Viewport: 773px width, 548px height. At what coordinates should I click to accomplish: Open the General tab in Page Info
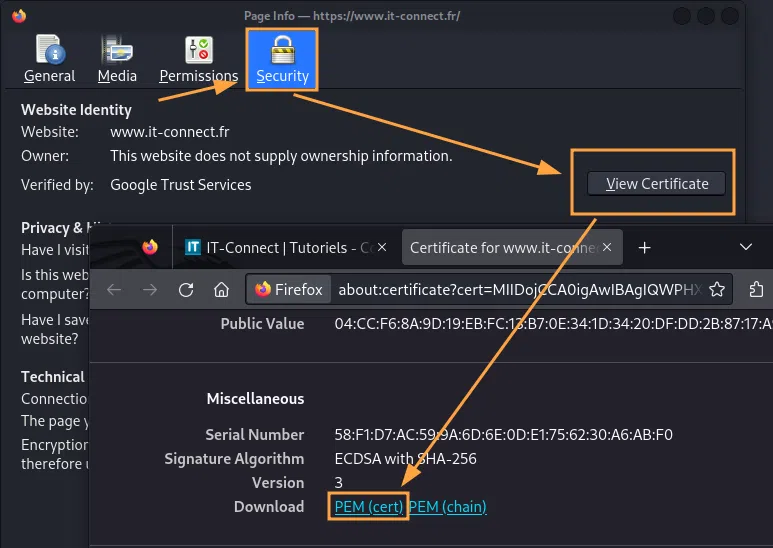point(49,59)
